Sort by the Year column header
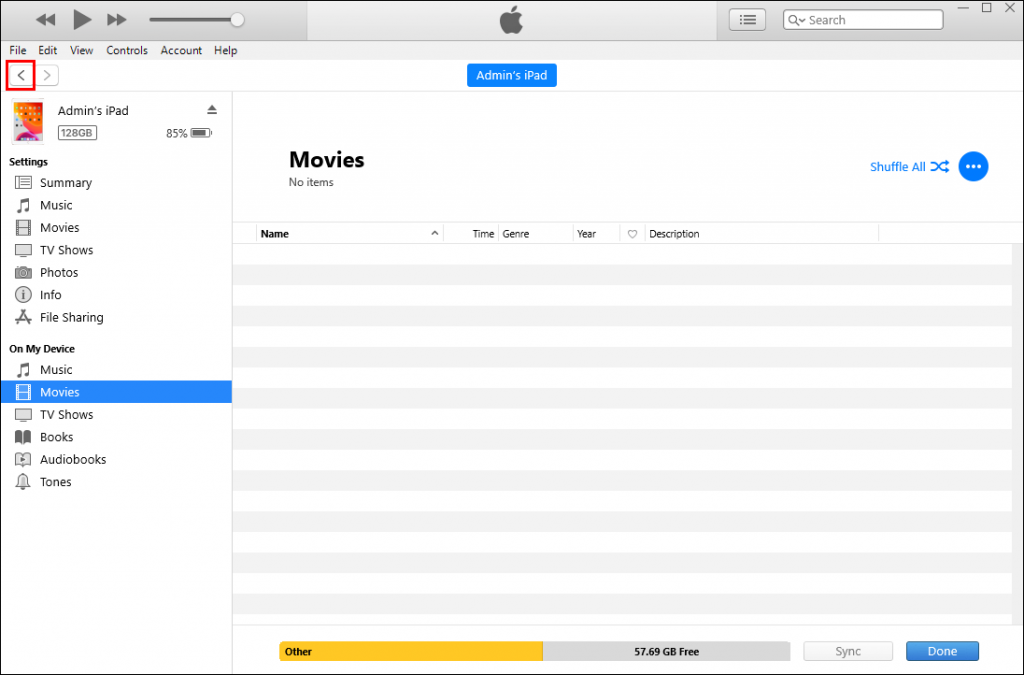The width and height of the screenshot is (1024, 675). click(x=596, y=234)
